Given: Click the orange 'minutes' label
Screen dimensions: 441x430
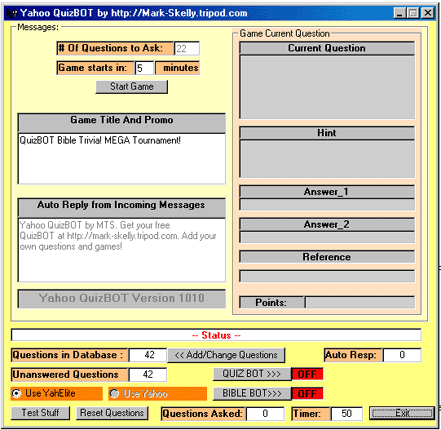Looking at the screenshot, I should (x=177, y=68).
